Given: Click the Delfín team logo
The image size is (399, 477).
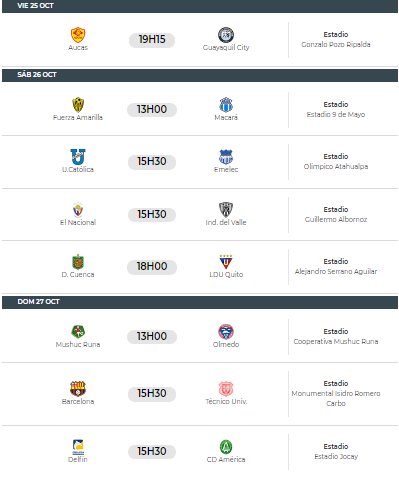Looking at the screenshot, I should click(78, 447).
